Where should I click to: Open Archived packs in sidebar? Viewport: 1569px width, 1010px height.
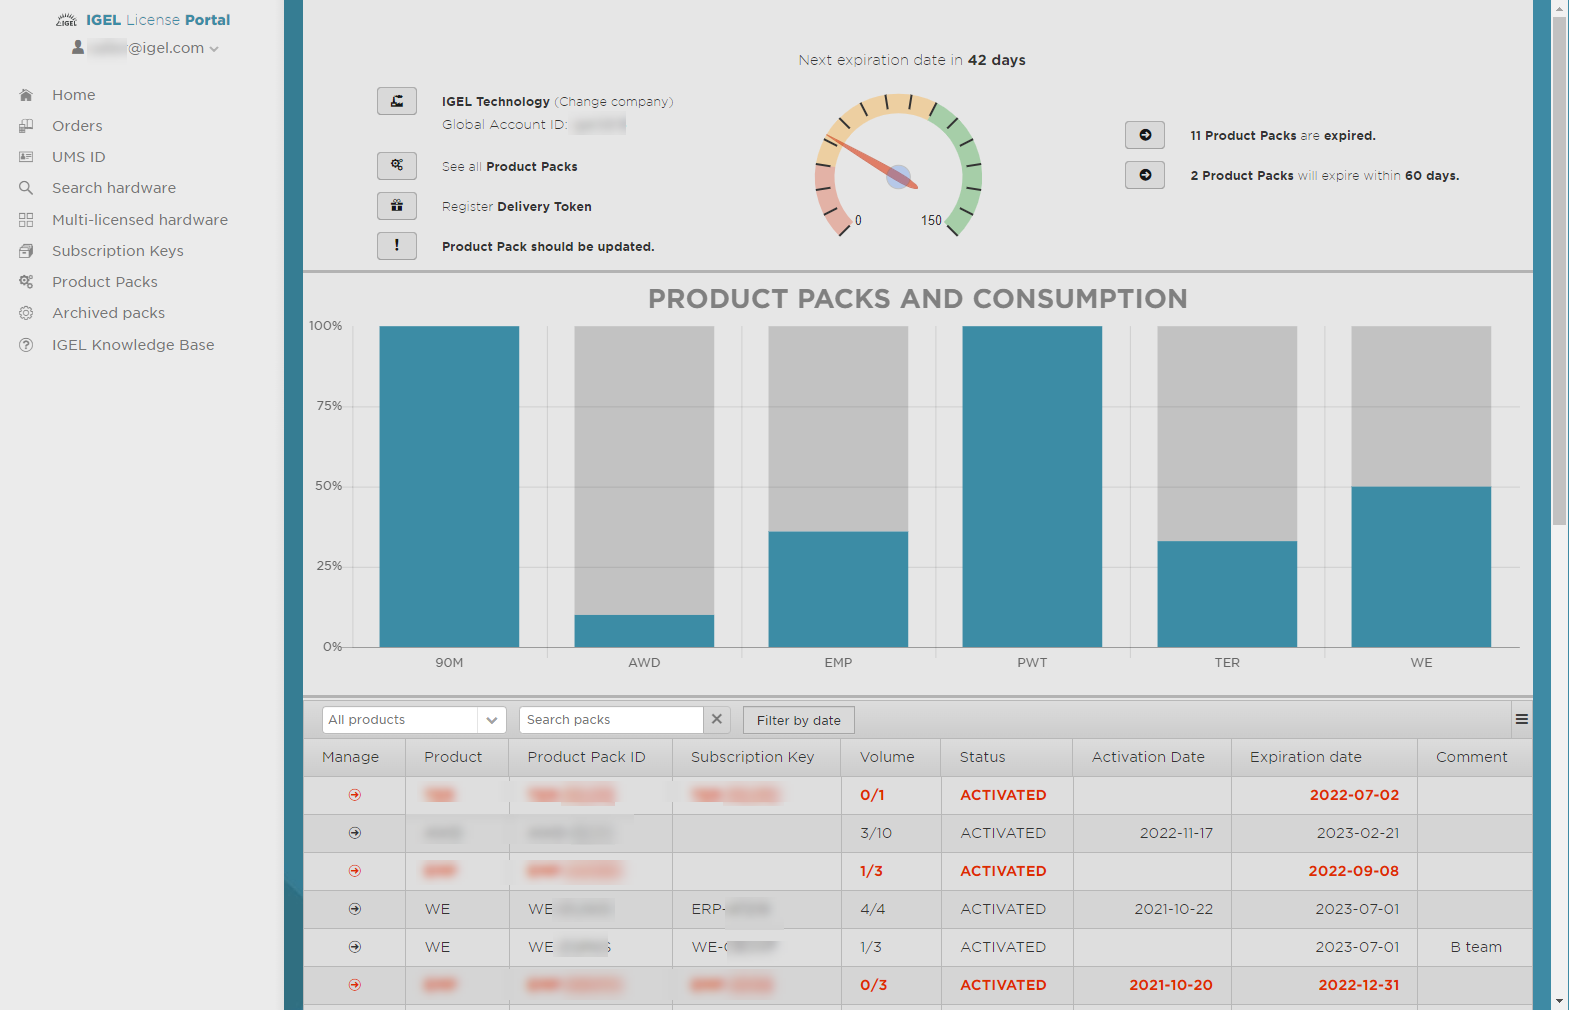click(x=108, y=313)
